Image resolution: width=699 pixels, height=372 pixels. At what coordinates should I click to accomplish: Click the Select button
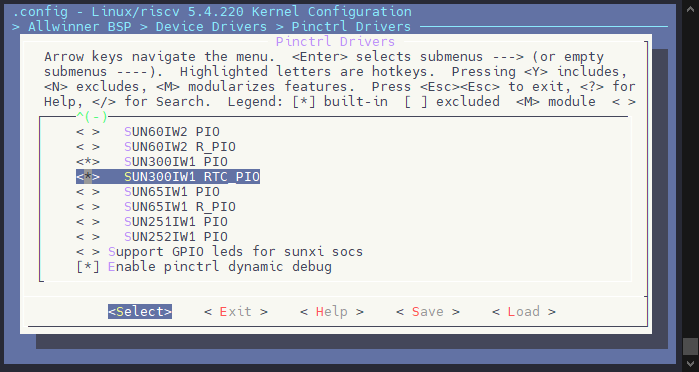(140, 311)
